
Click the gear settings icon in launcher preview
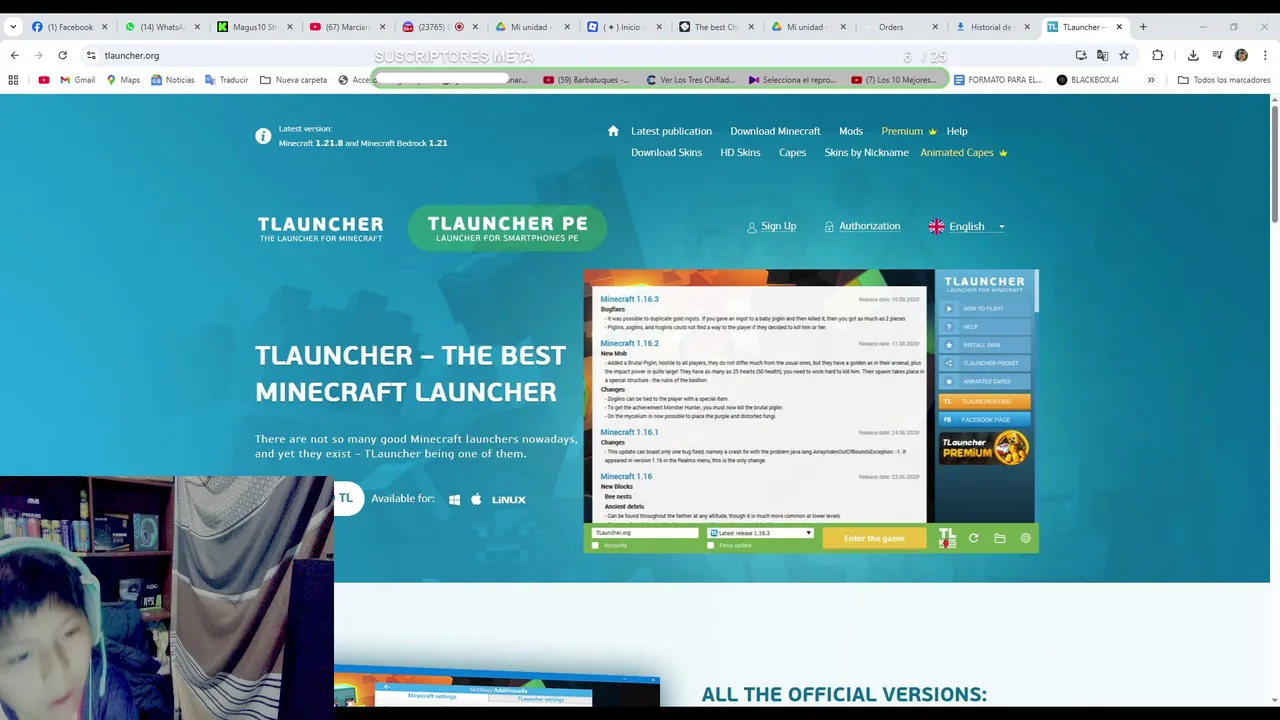click(x=1025, y=538)
